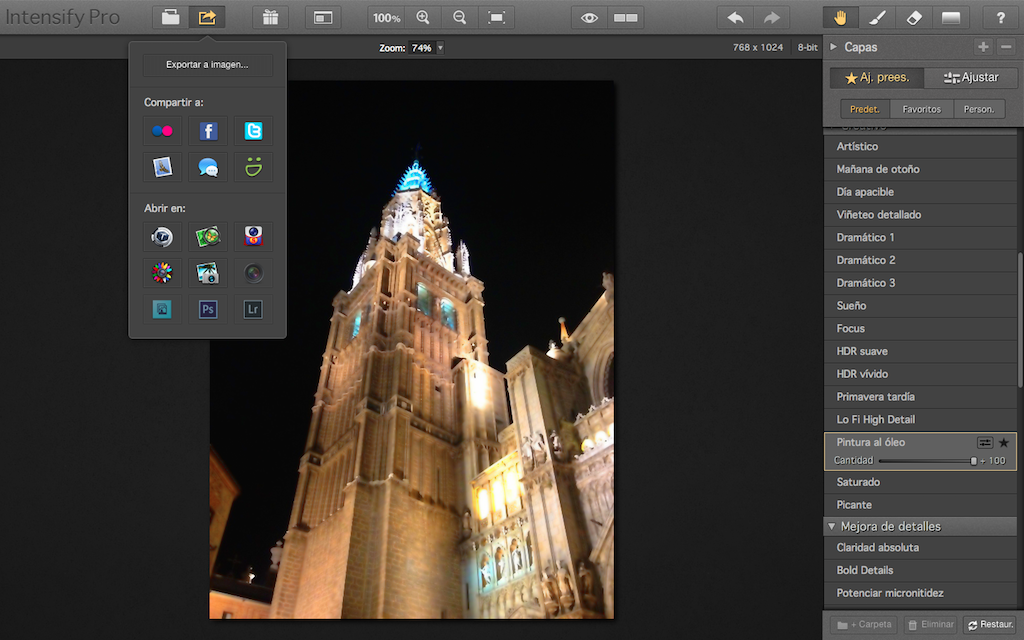Image resolution: width=1024 pixels, height=640 pixels.
Task: Close the share and export popup via its toolbar icon
Action: click(207, 18)
